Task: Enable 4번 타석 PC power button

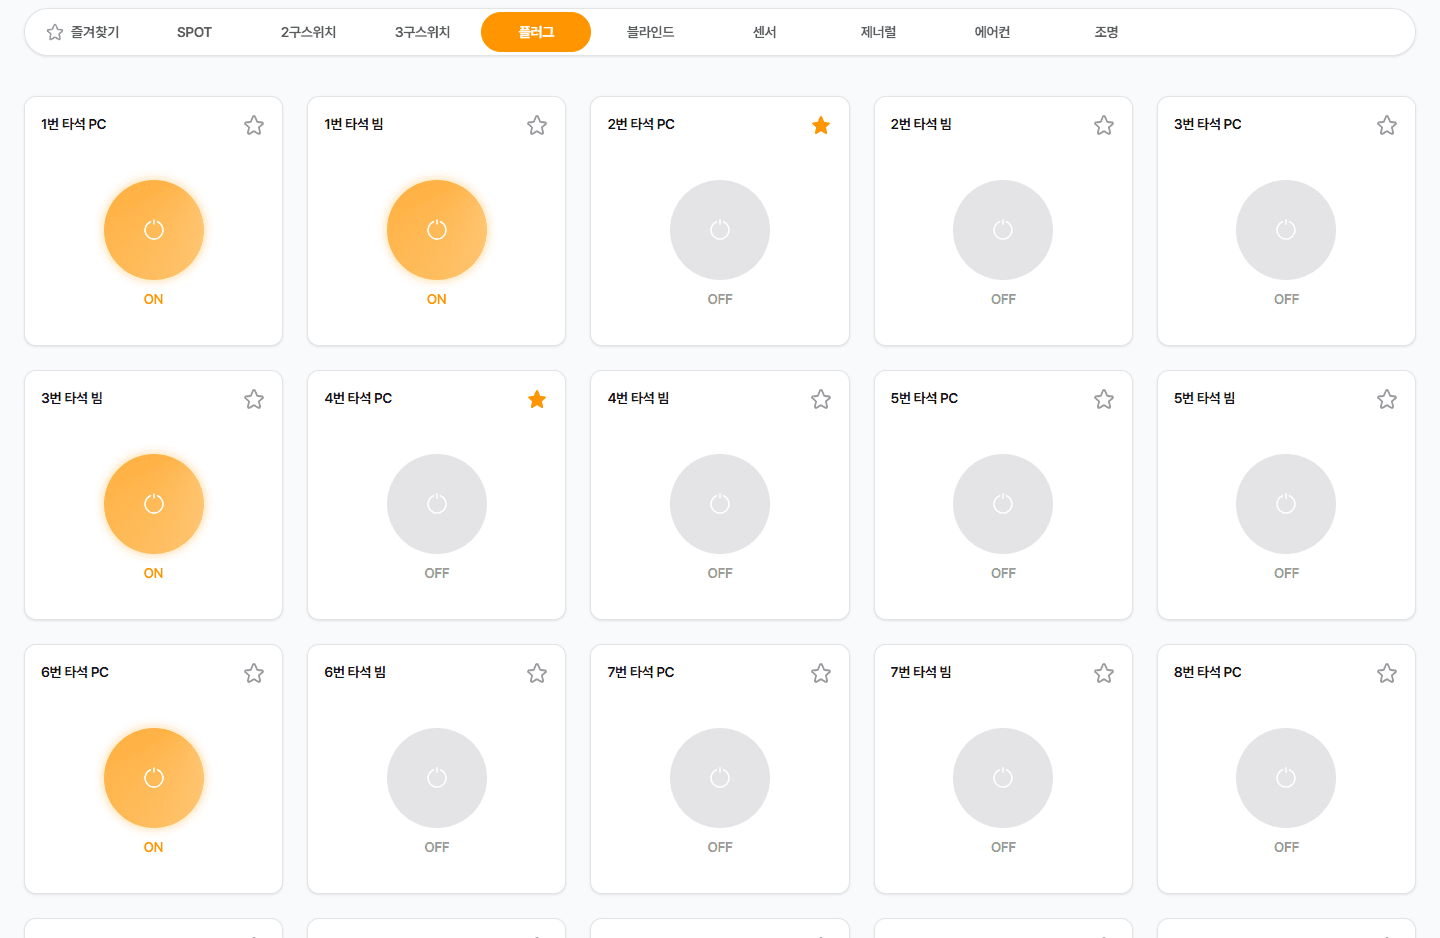Action: point(437,504)
